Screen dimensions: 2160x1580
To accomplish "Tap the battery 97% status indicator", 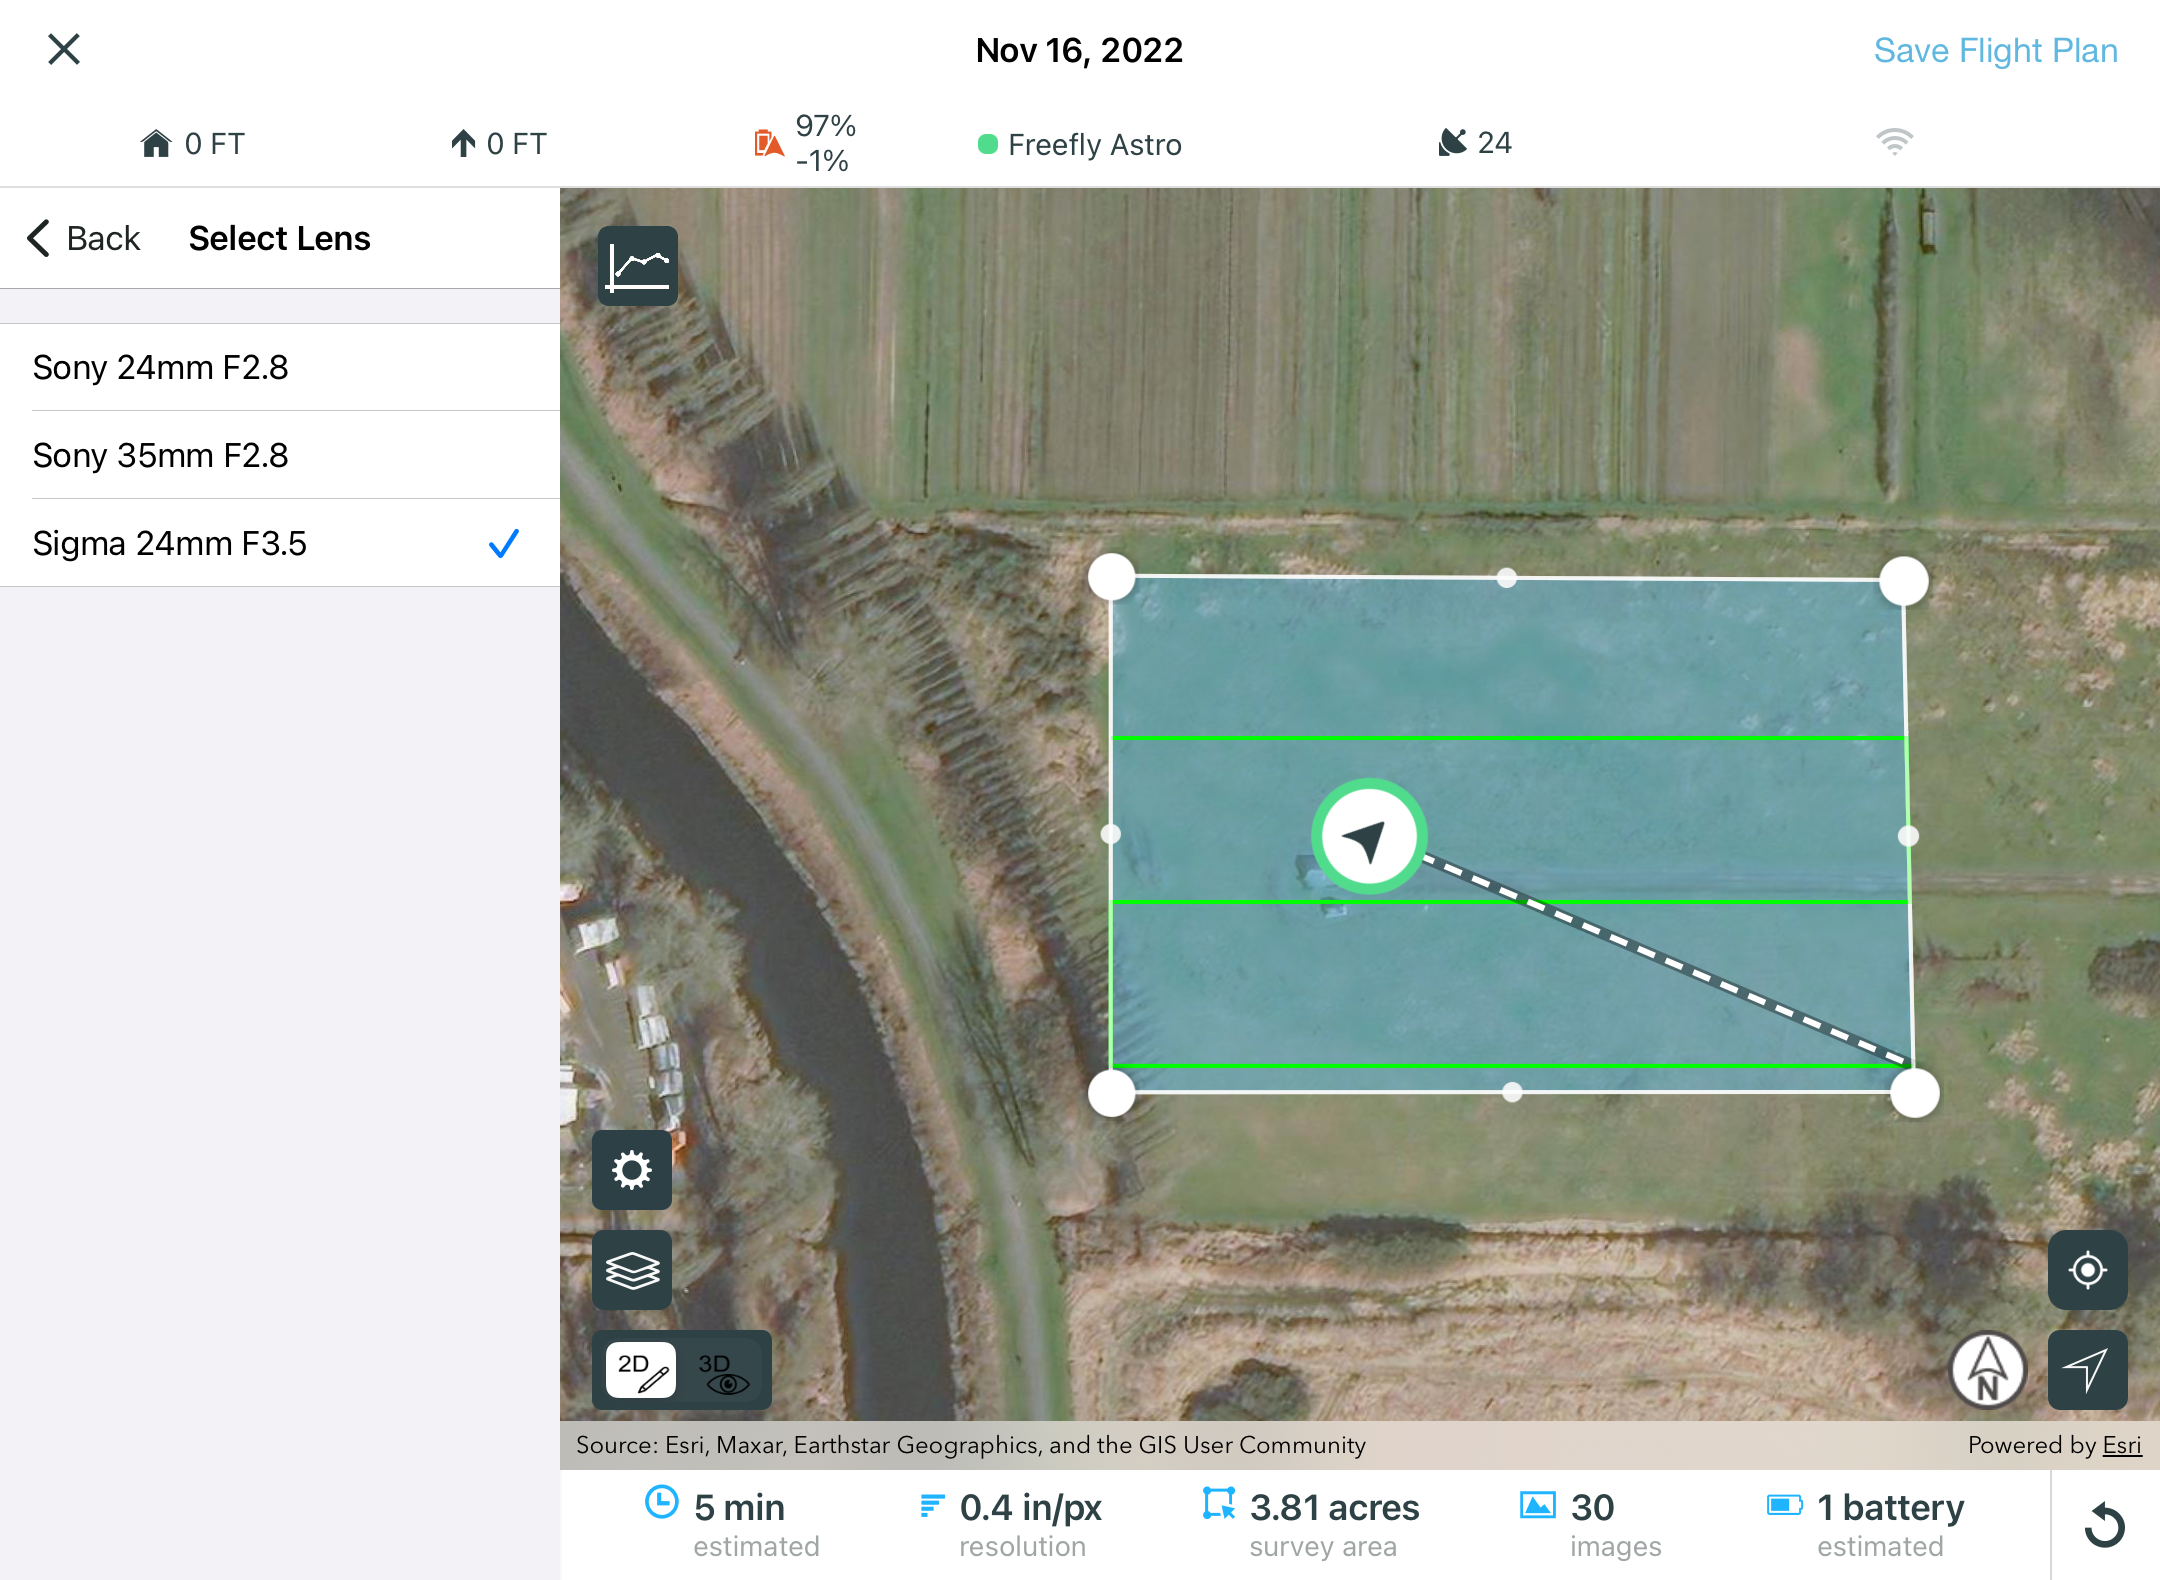I will click(x=806, y=143).
